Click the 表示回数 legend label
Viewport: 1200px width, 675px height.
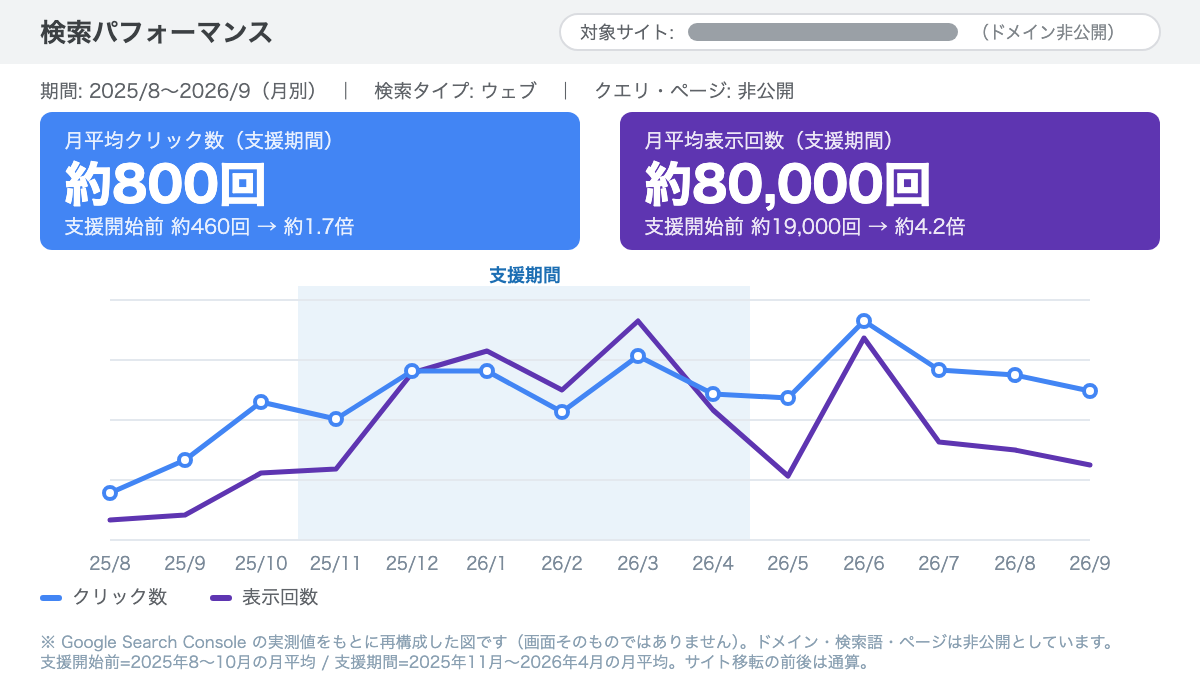tap(281, 598)
